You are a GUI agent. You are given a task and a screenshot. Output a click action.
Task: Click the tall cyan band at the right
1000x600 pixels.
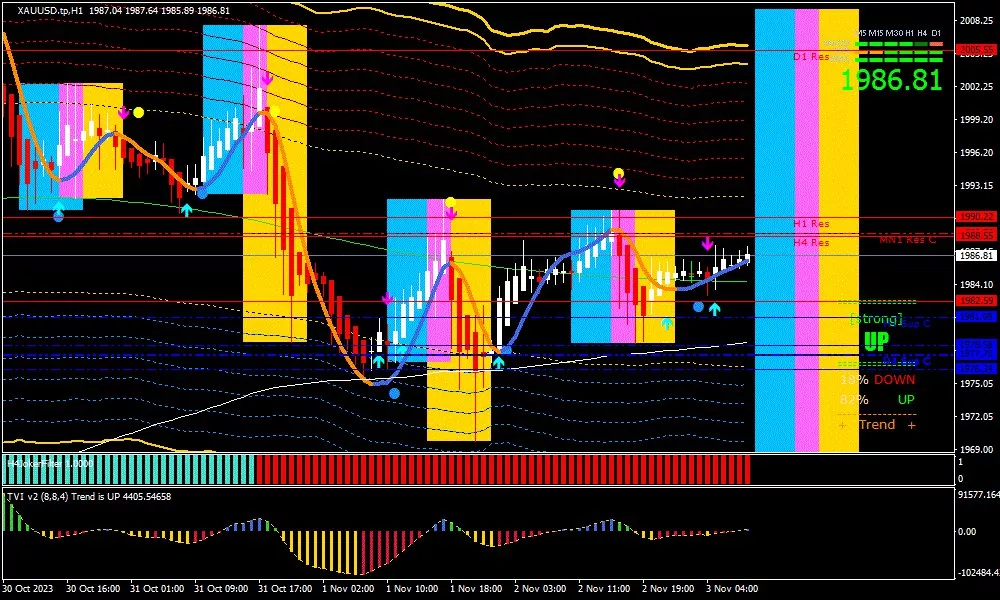tap(774, 230)
